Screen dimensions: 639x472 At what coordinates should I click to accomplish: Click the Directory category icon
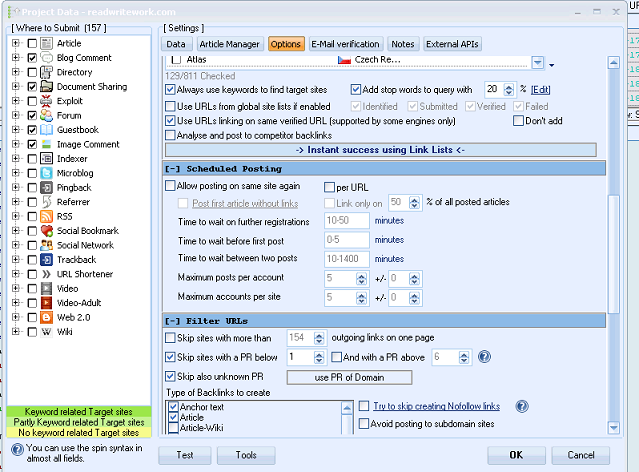pos(46,72)
